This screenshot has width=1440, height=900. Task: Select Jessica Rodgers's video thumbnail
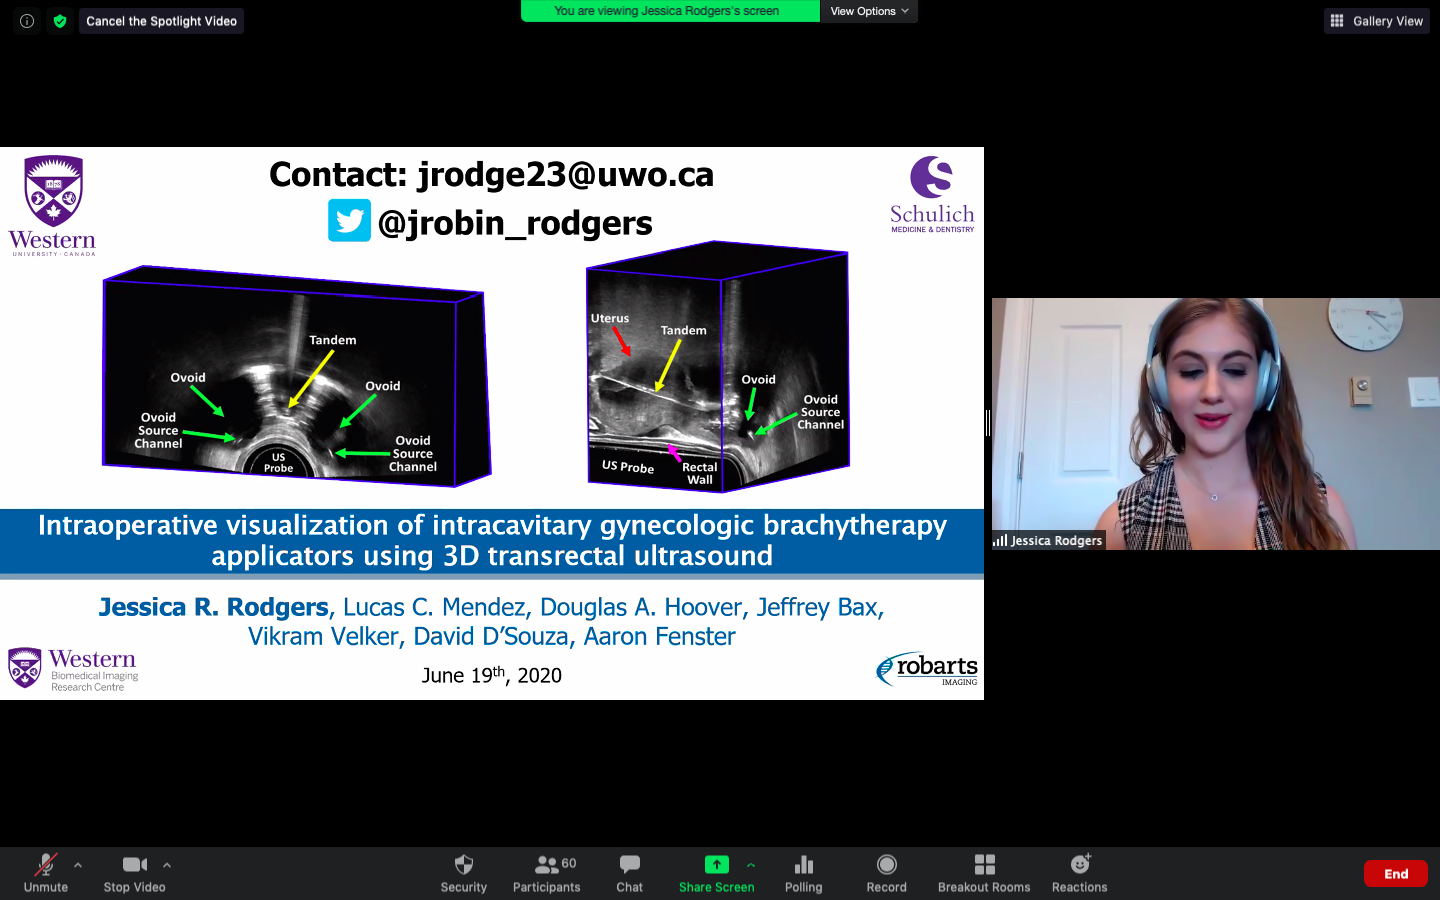[x=1215, y=424]
